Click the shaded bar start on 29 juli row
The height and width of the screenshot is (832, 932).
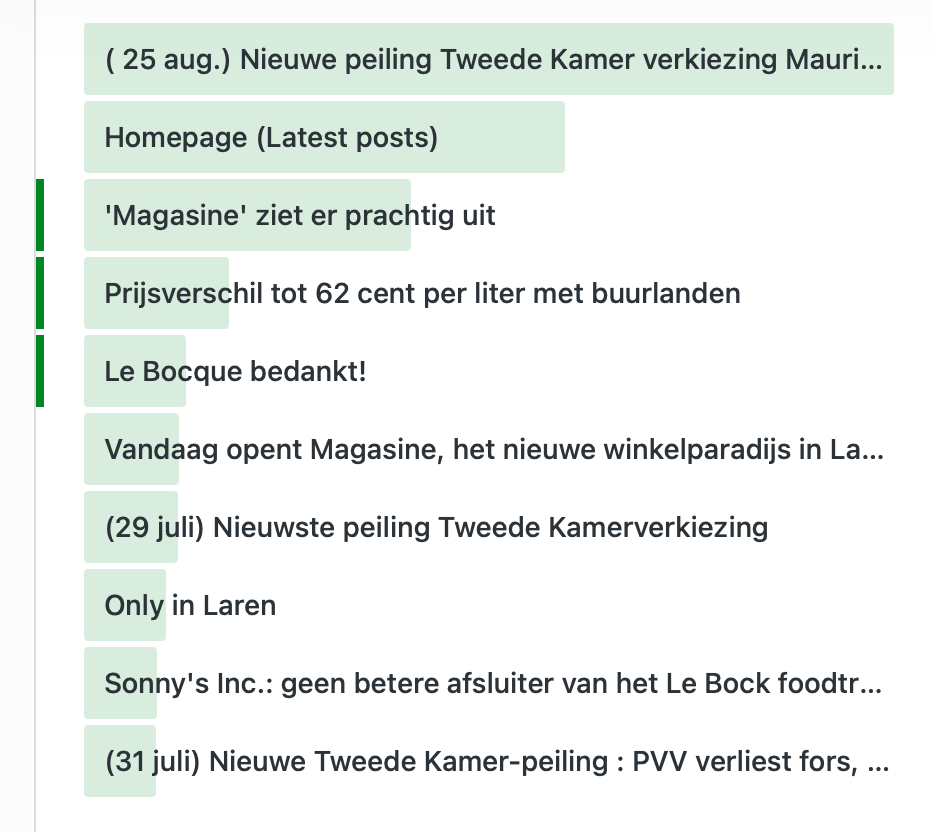point(94,527)
